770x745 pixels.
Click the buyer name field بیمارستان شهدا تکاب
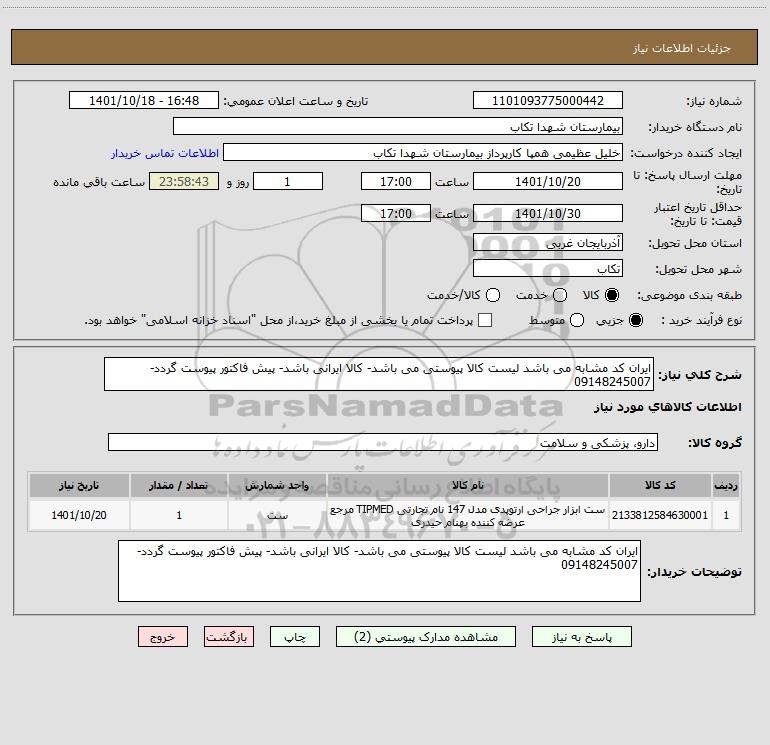click(x=398, y=127)
